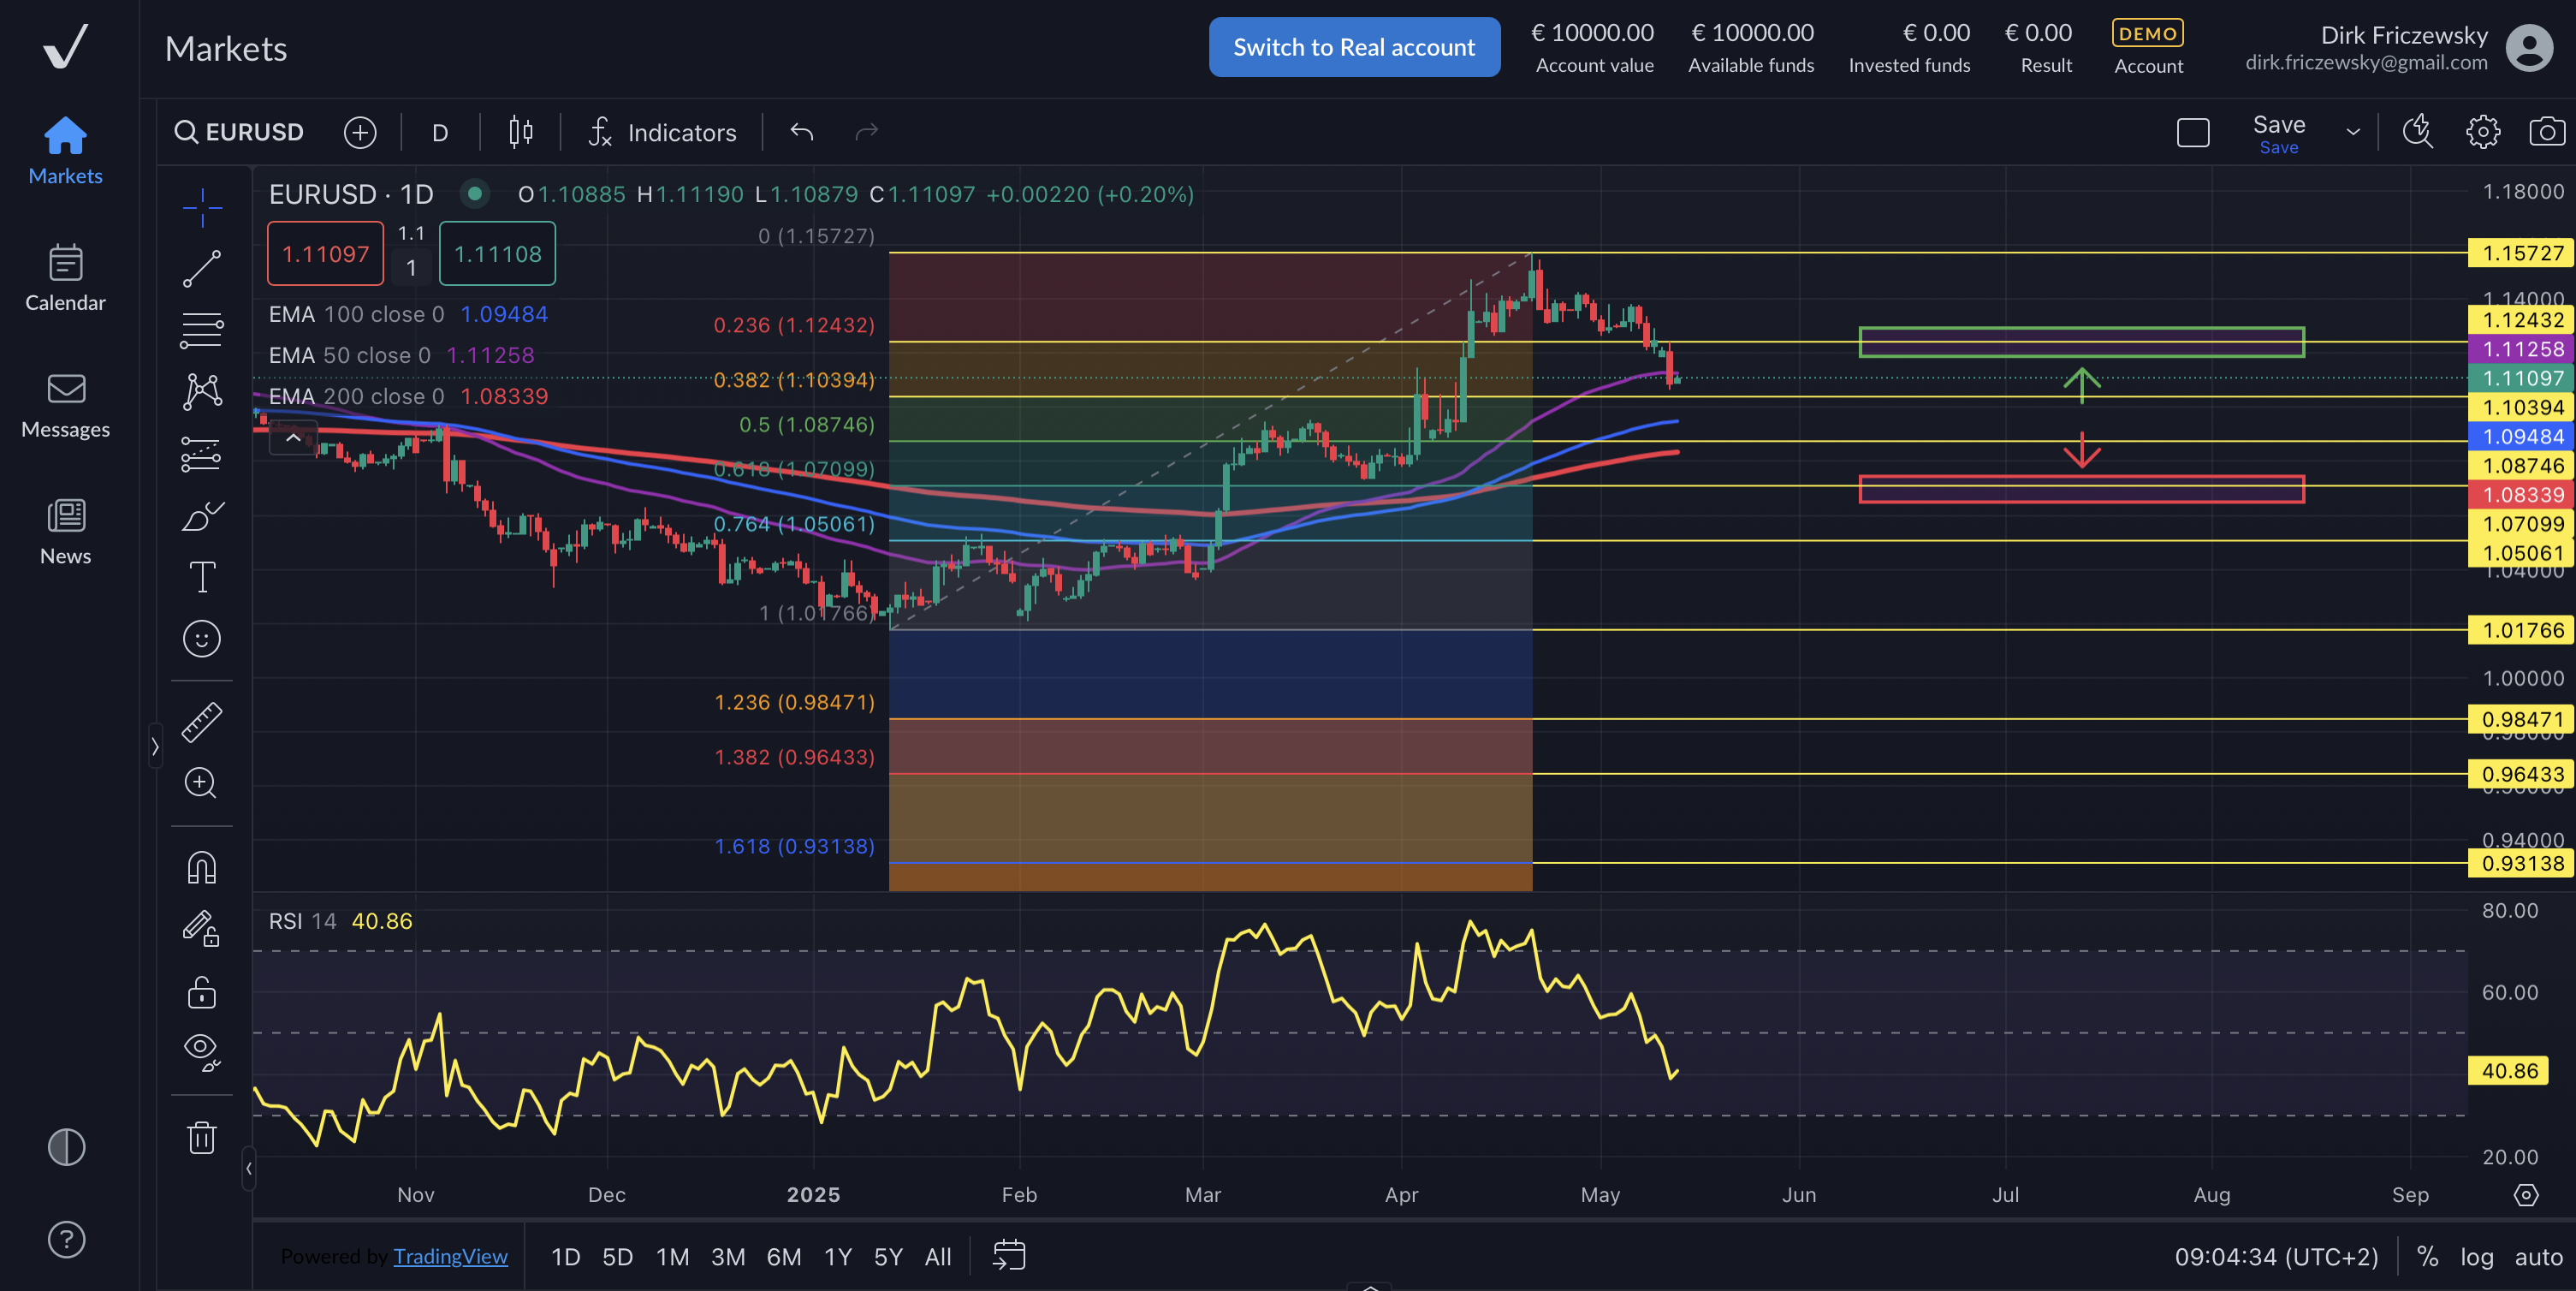Expand the Save layout dropdown arrow
The image size is (2576, 1291).
2353,132
